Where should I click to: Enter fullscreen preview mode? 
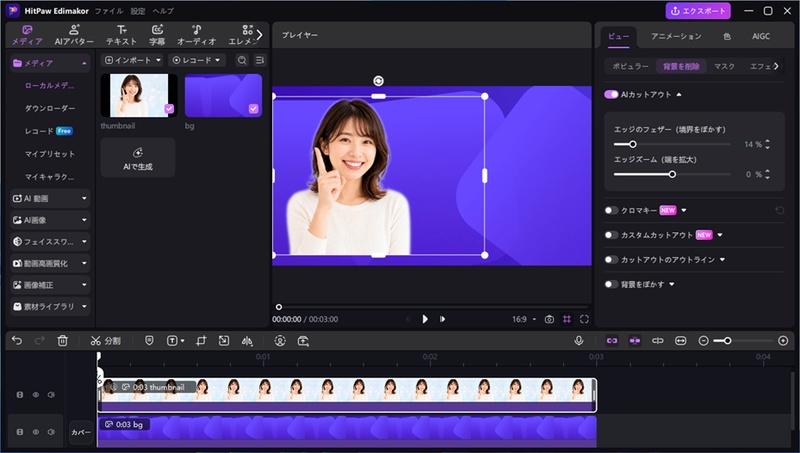pyautogui.click(x=584, y=319)
